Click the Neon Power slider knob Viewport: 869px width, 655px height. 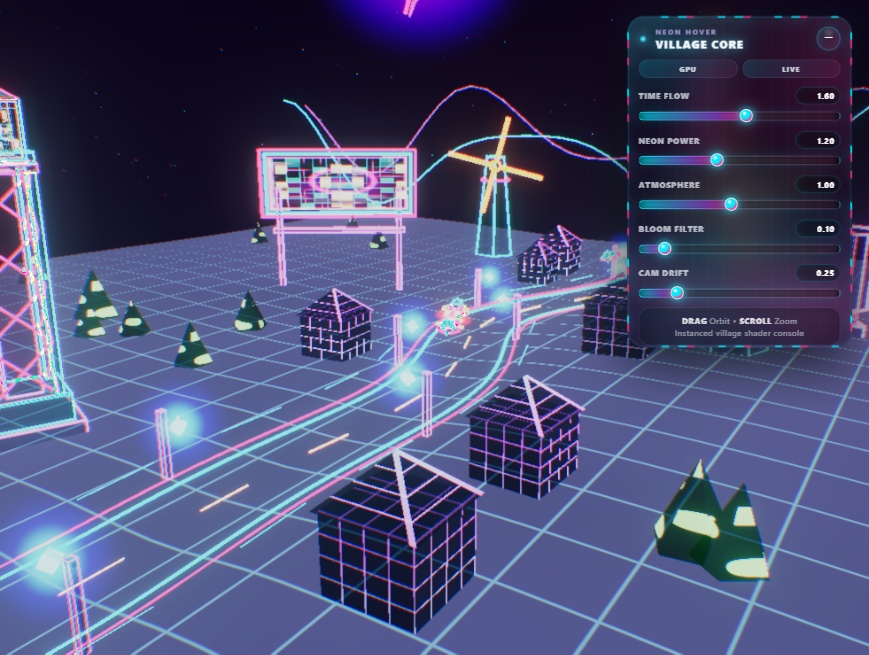point(717,160)
